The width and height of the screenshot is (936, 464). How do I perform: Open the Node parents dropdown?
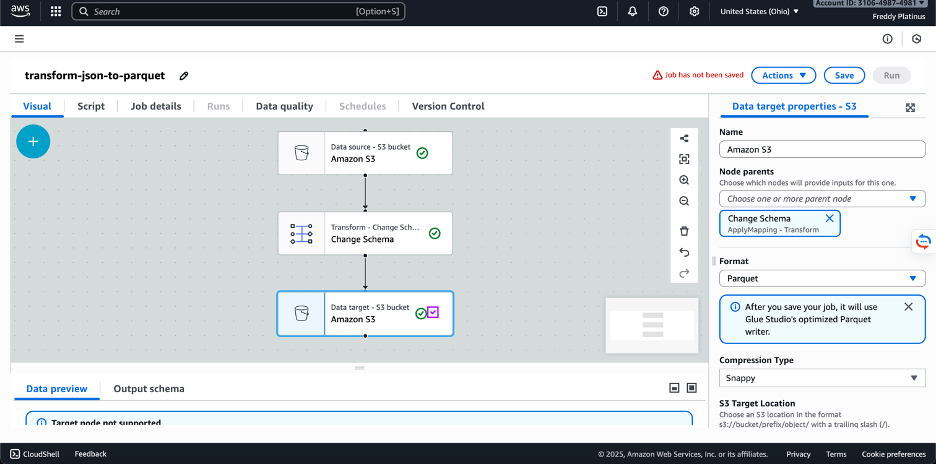coord(822,198)
